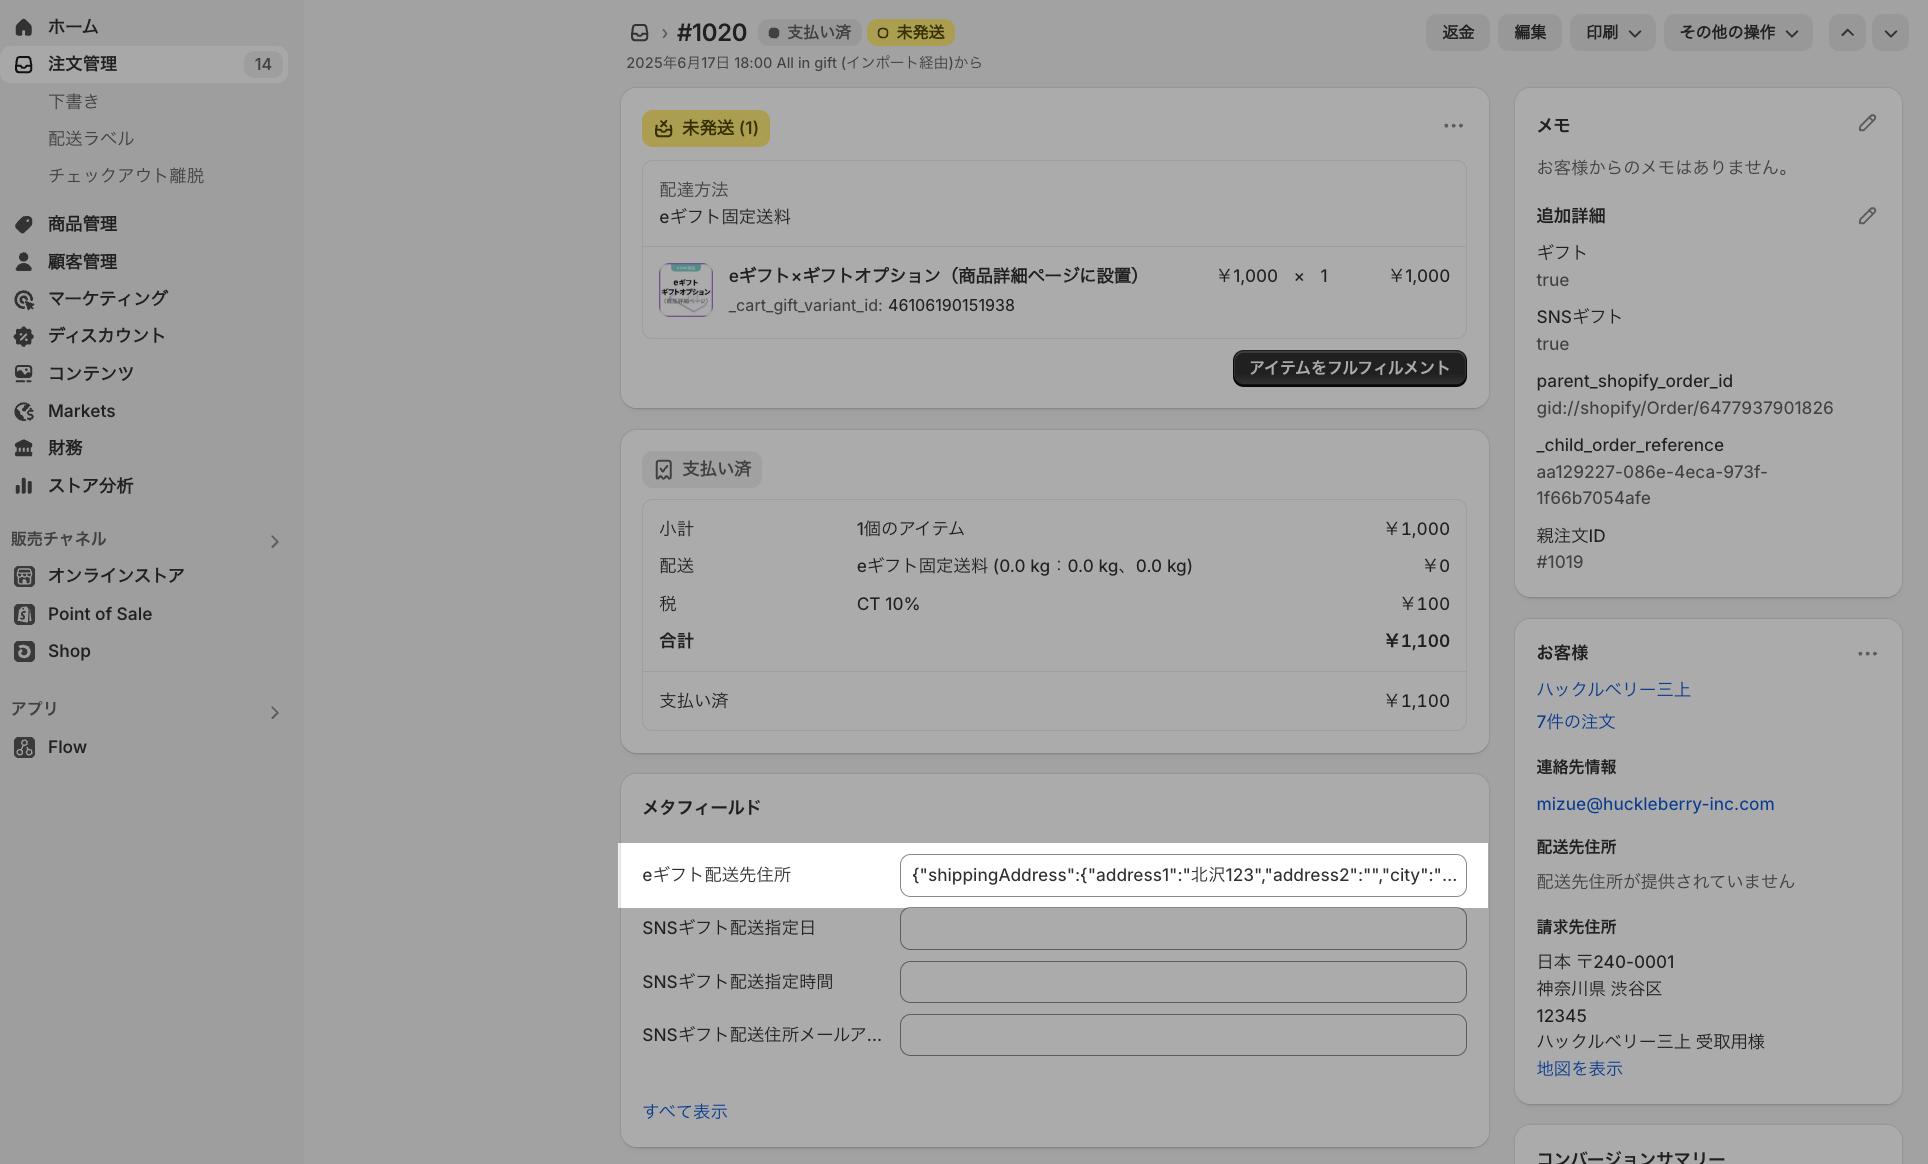Click the pencil icon next to 追加詳細

point(1867,216)
